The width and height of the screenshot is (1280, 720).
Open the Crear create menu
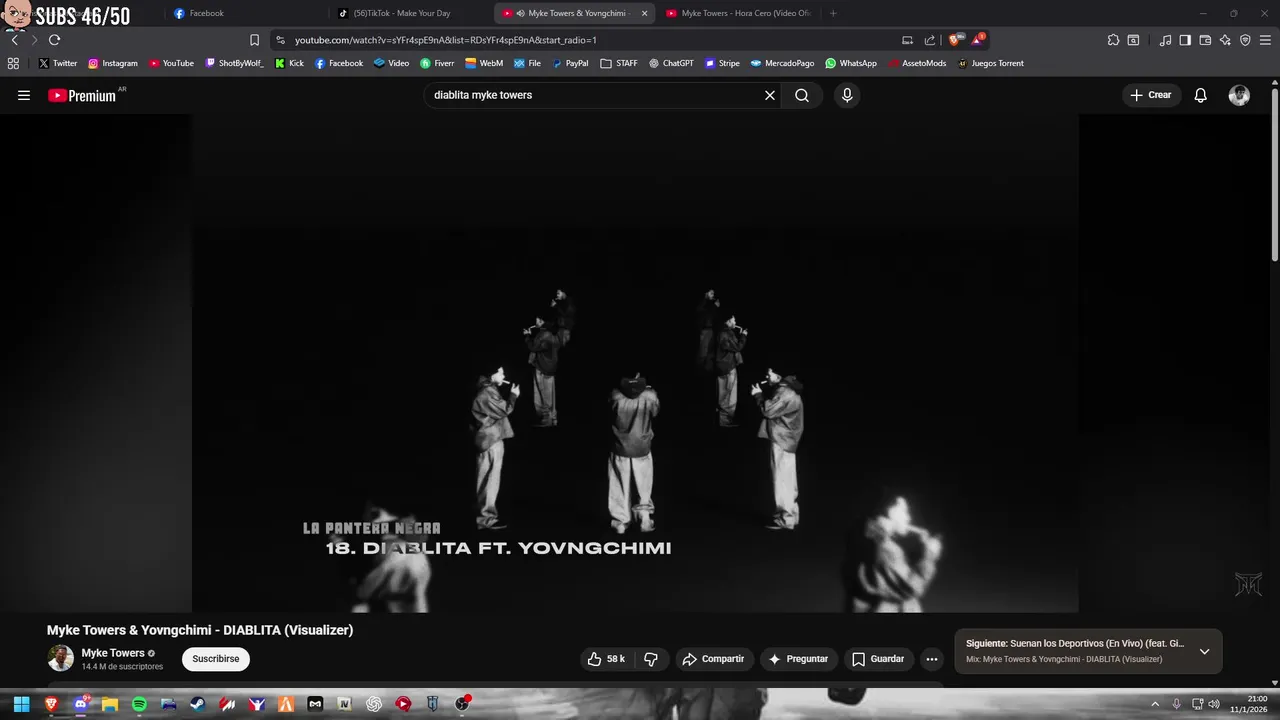[1151, 95]
